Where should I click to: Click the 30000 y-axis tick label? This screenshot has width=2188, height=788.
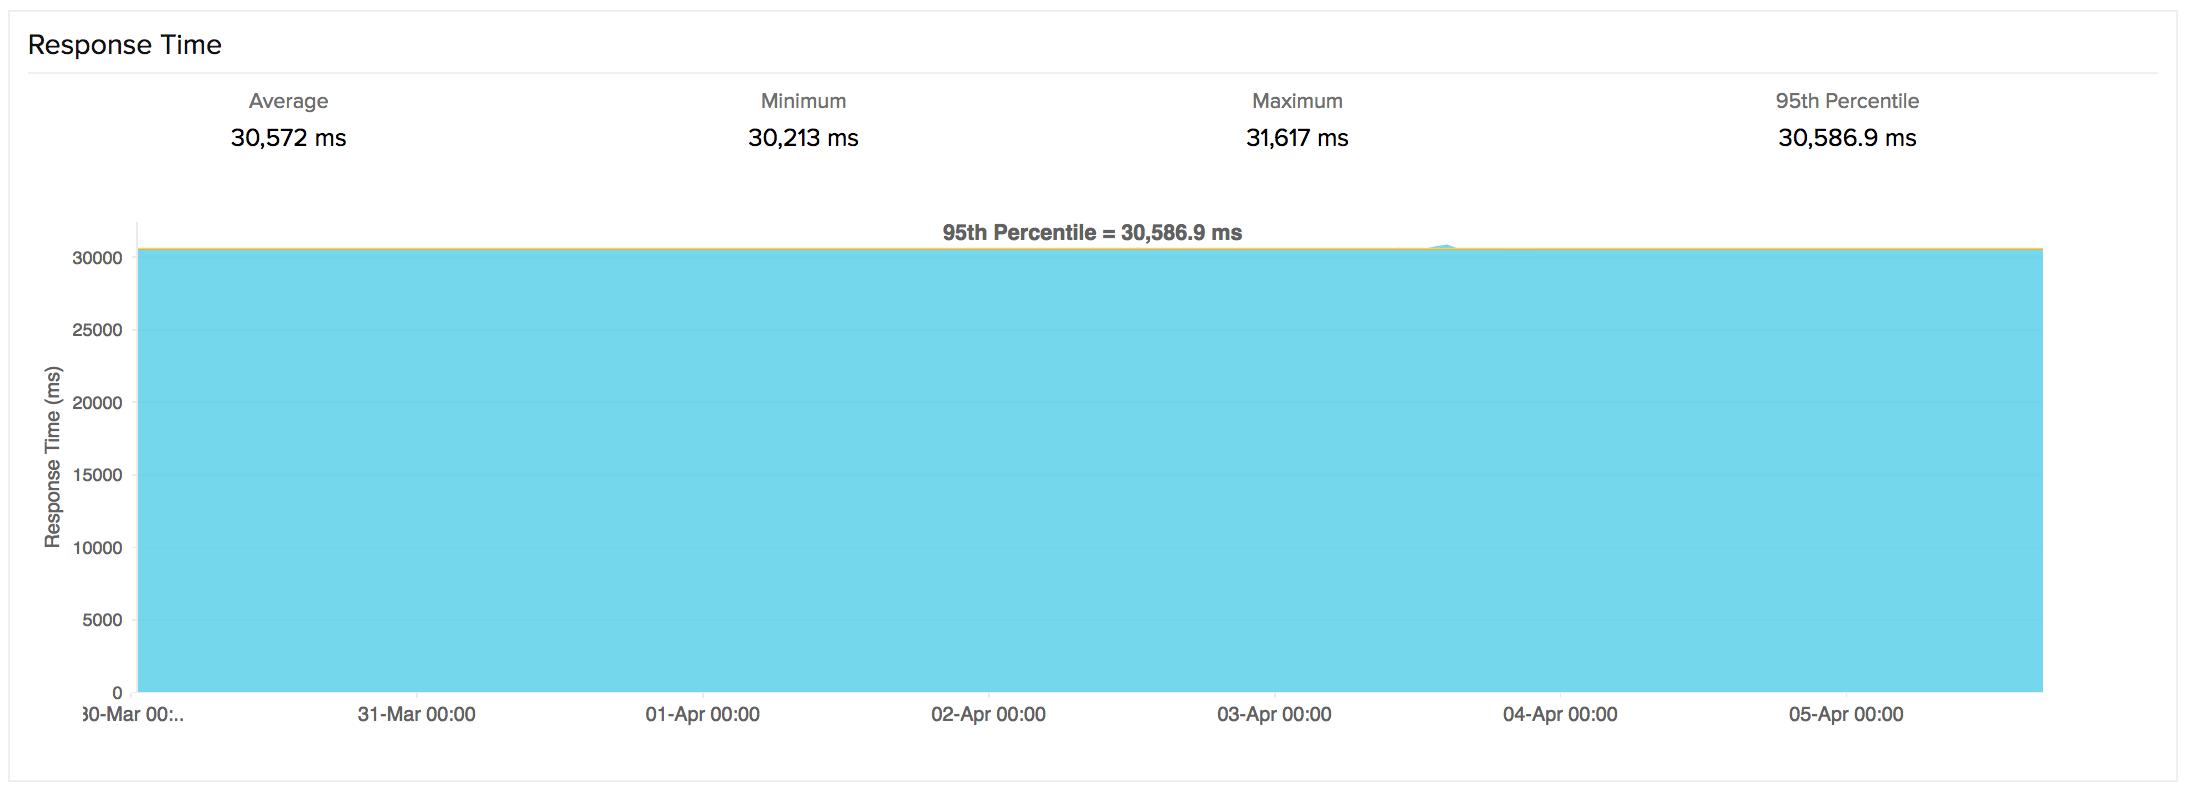click(x=97, y=258)
